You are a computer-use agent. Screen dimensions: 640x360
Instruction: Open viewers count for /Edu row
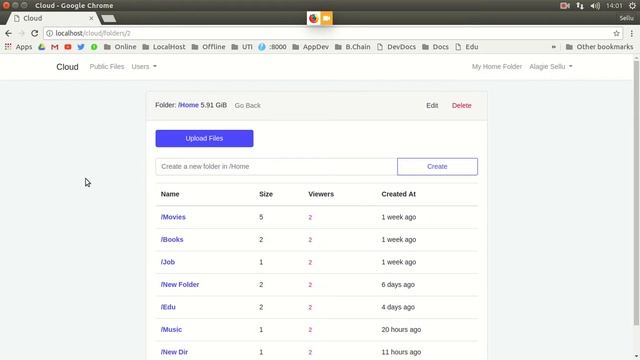point(310,307)
